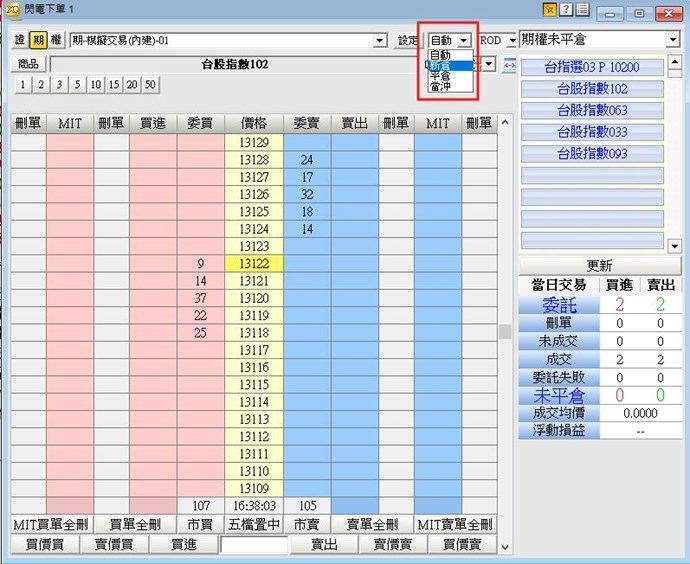
Task: Expand the ROD order type dropdown
Action: click(x=511, y=40)
